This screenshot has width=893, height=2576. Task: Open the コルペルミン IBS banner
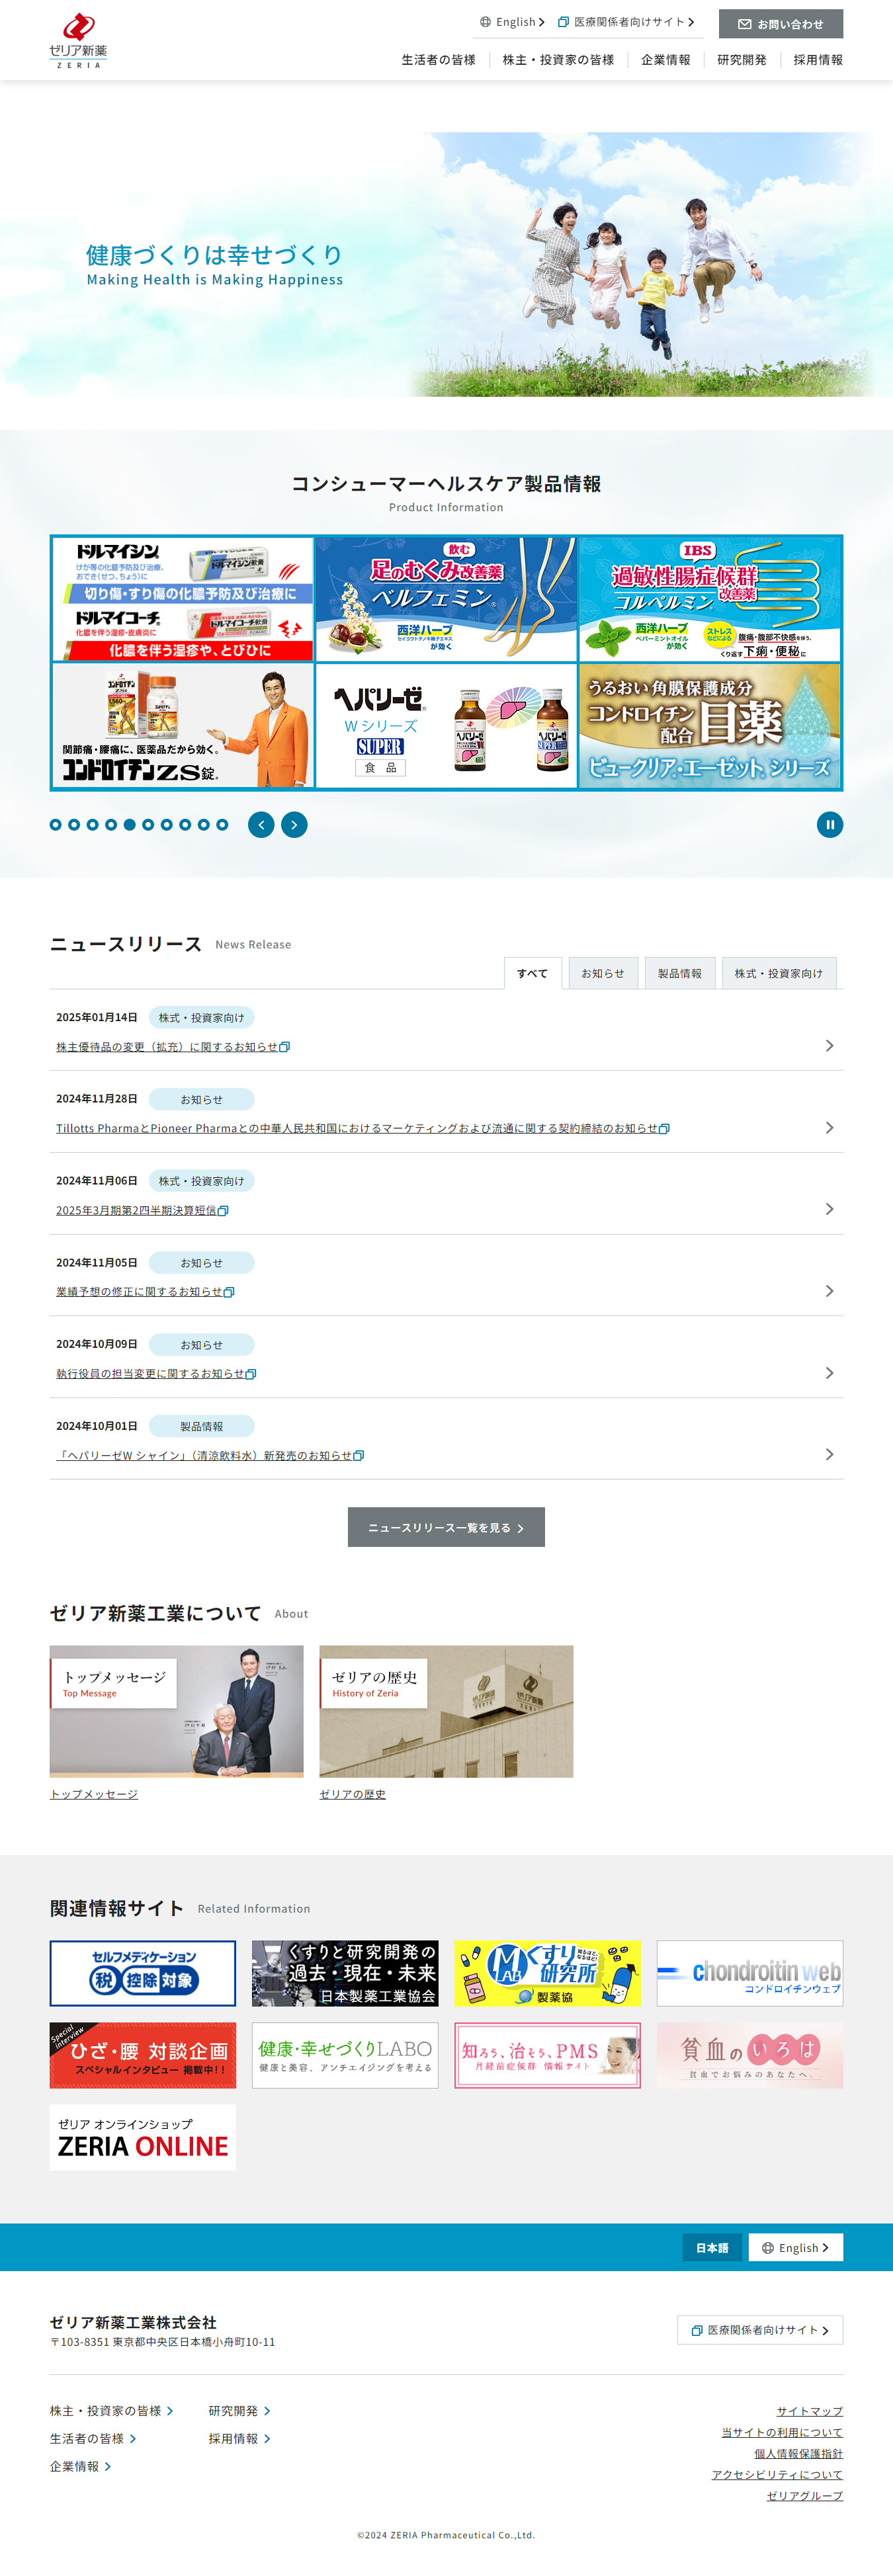click(710, 599)
